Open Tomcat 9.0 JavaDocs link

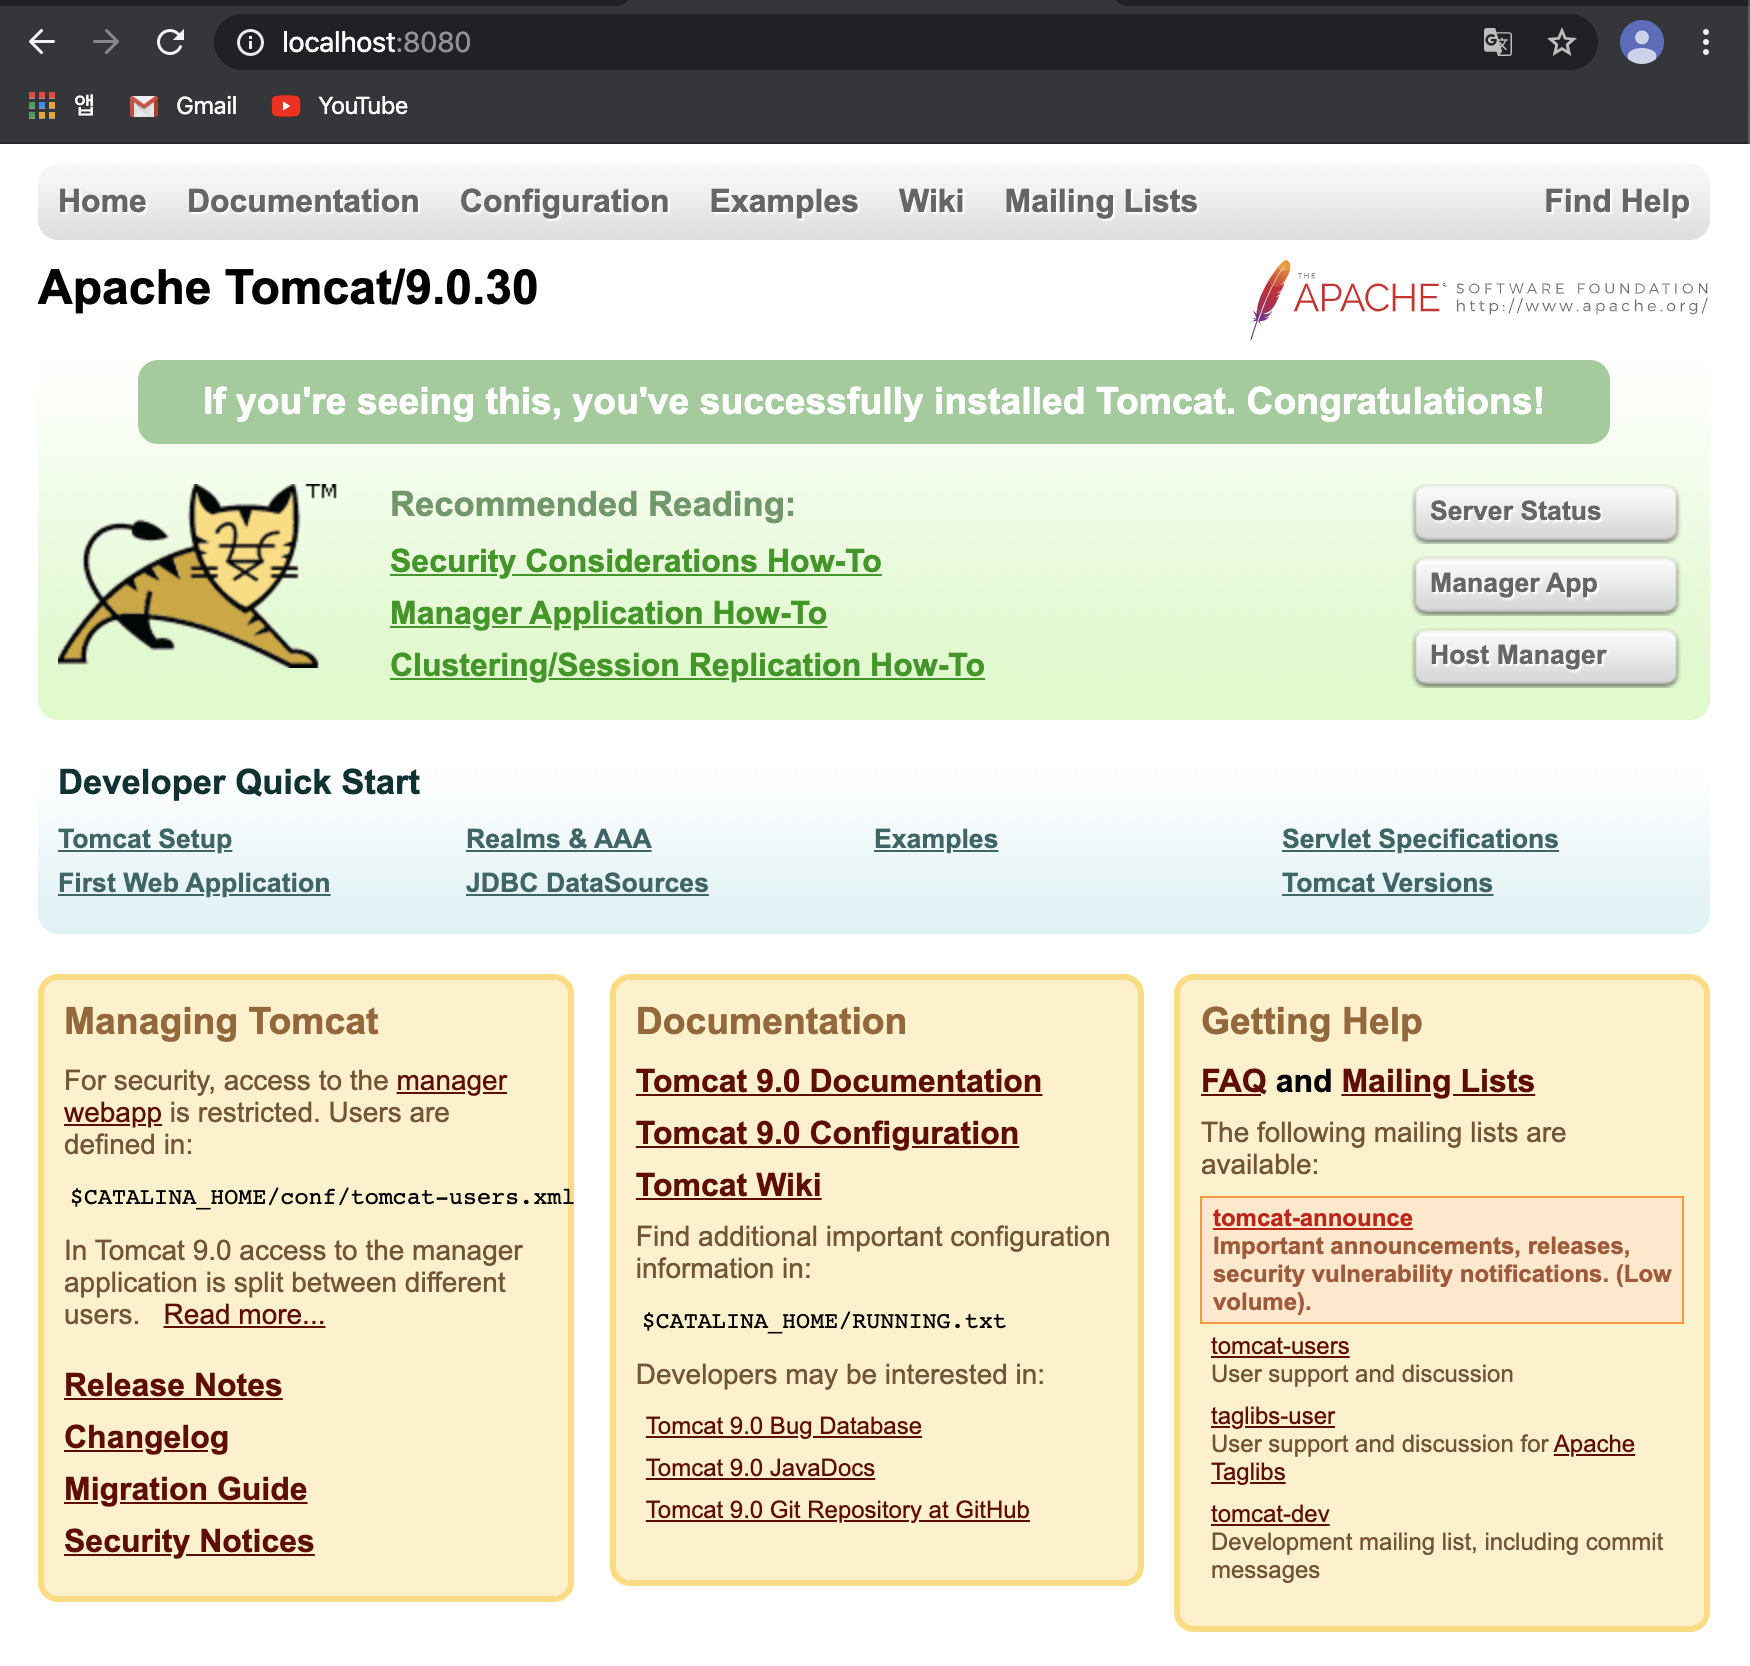pyautogui.click(x=760, y=1468)
